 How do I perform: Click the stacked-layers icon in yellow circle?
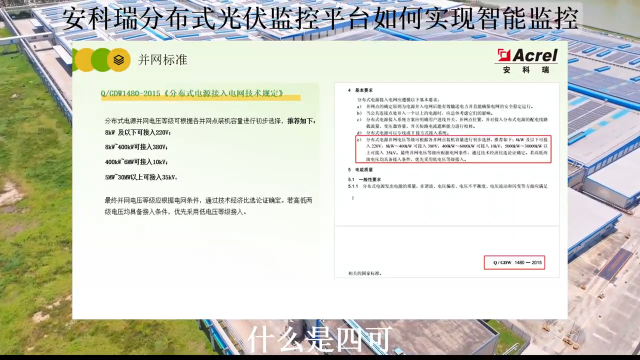coord(119,60)
